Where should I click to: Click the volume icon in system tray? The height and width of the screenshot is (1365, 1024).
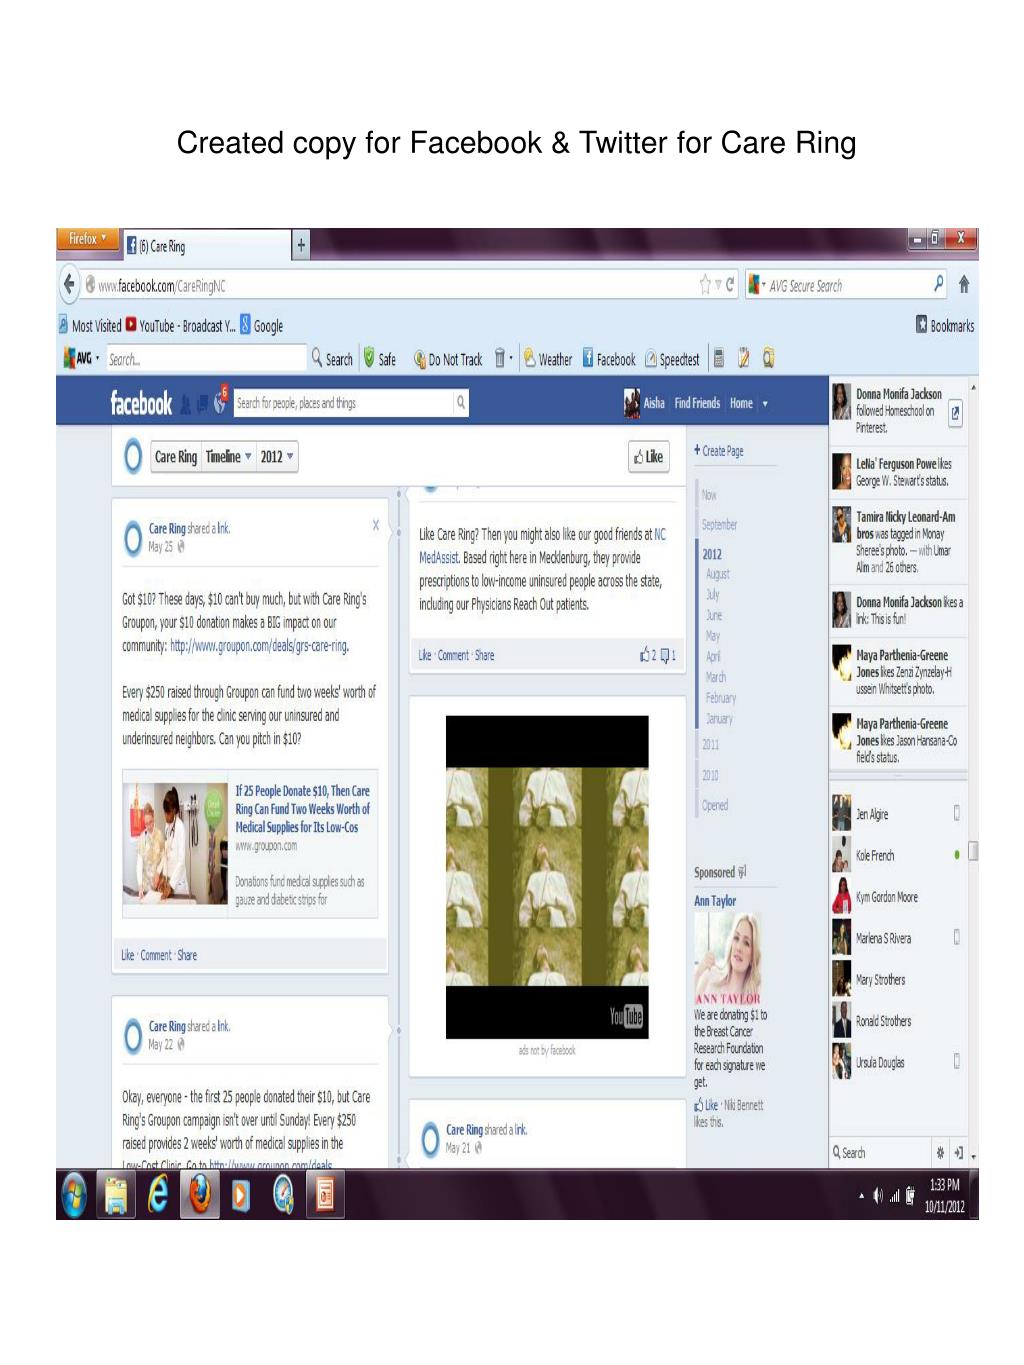pyautogui.click(x=877, y=1195)
